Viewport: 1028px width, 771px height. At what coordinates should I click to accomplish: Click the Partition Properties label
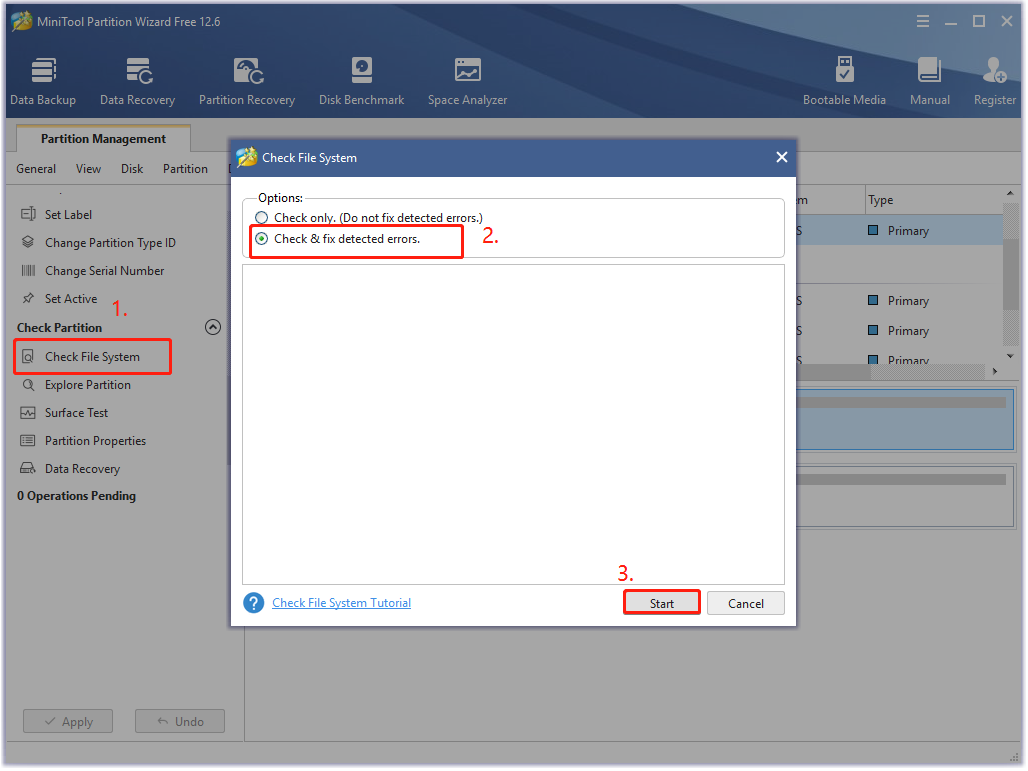click(96, 441)
